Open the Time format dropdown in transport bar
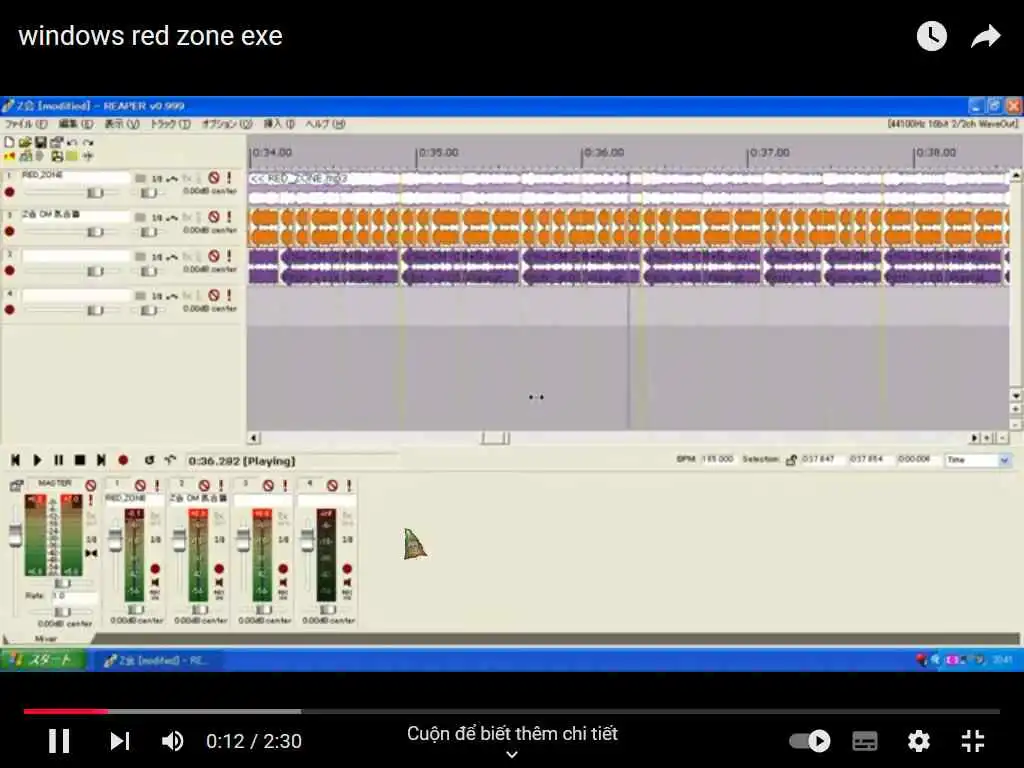Viewport: 1024px width, 768px height. 1004,460
